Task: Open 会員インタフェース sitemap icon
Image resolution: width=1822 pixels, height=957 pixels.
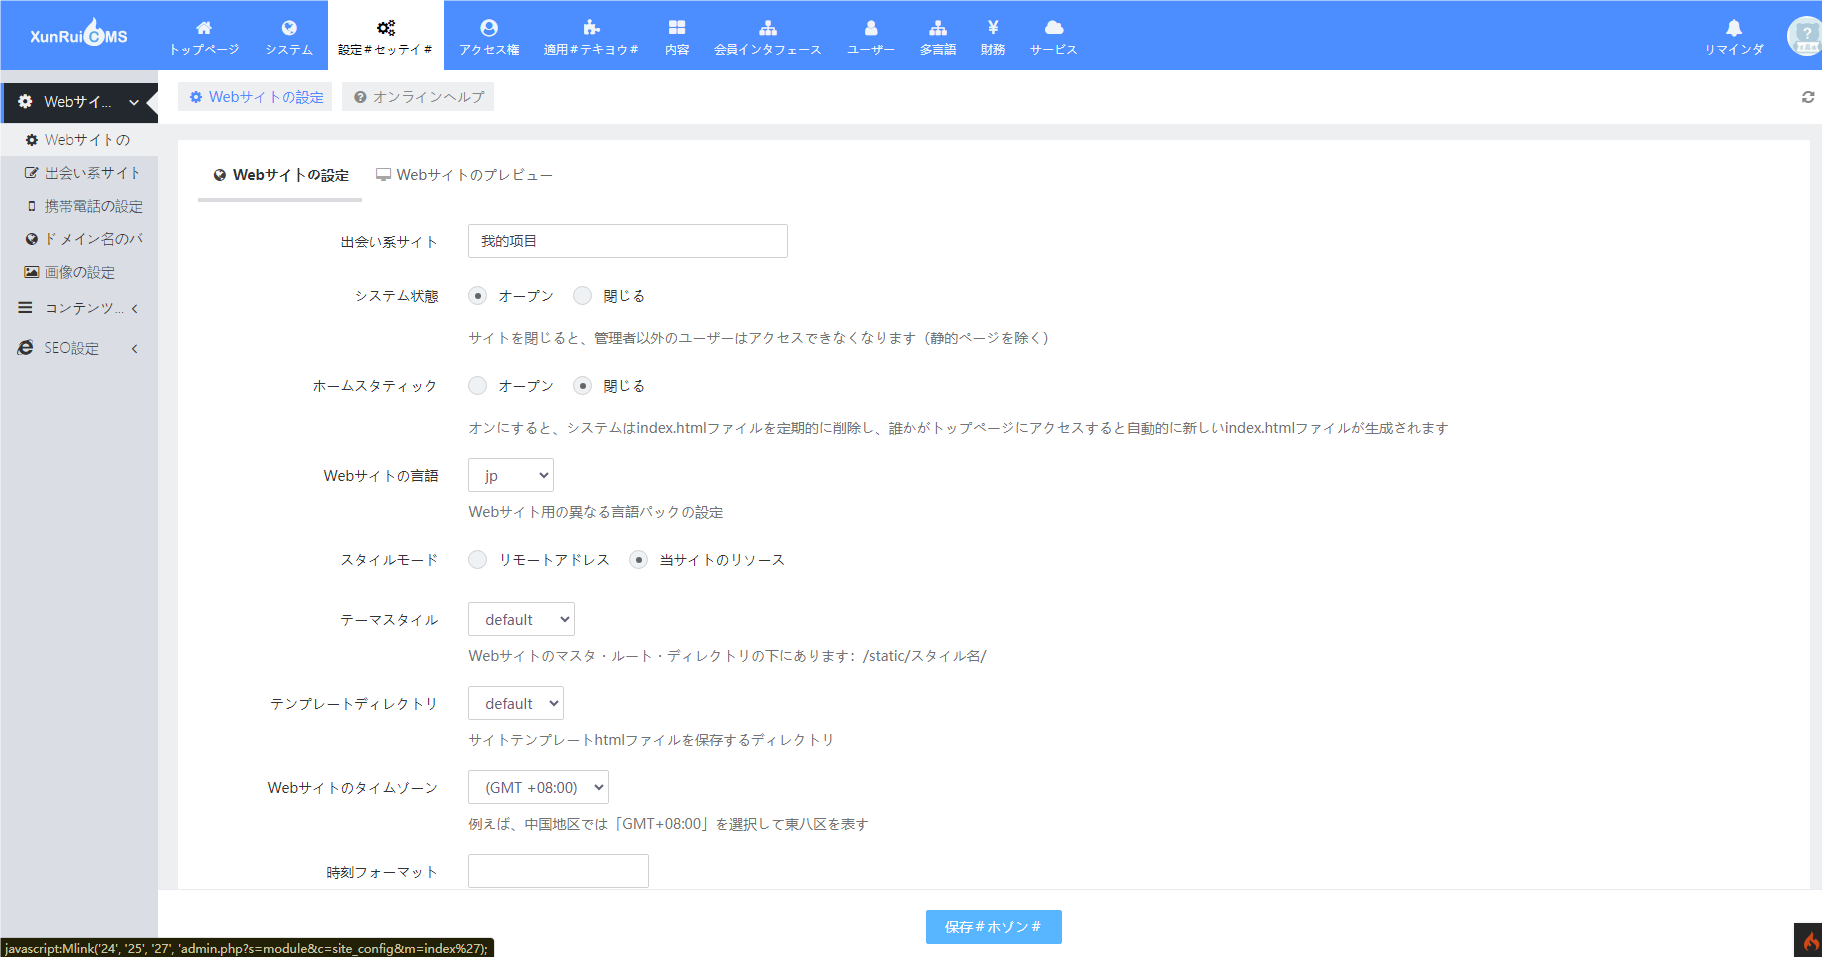Action: click(x=768, y=28)
